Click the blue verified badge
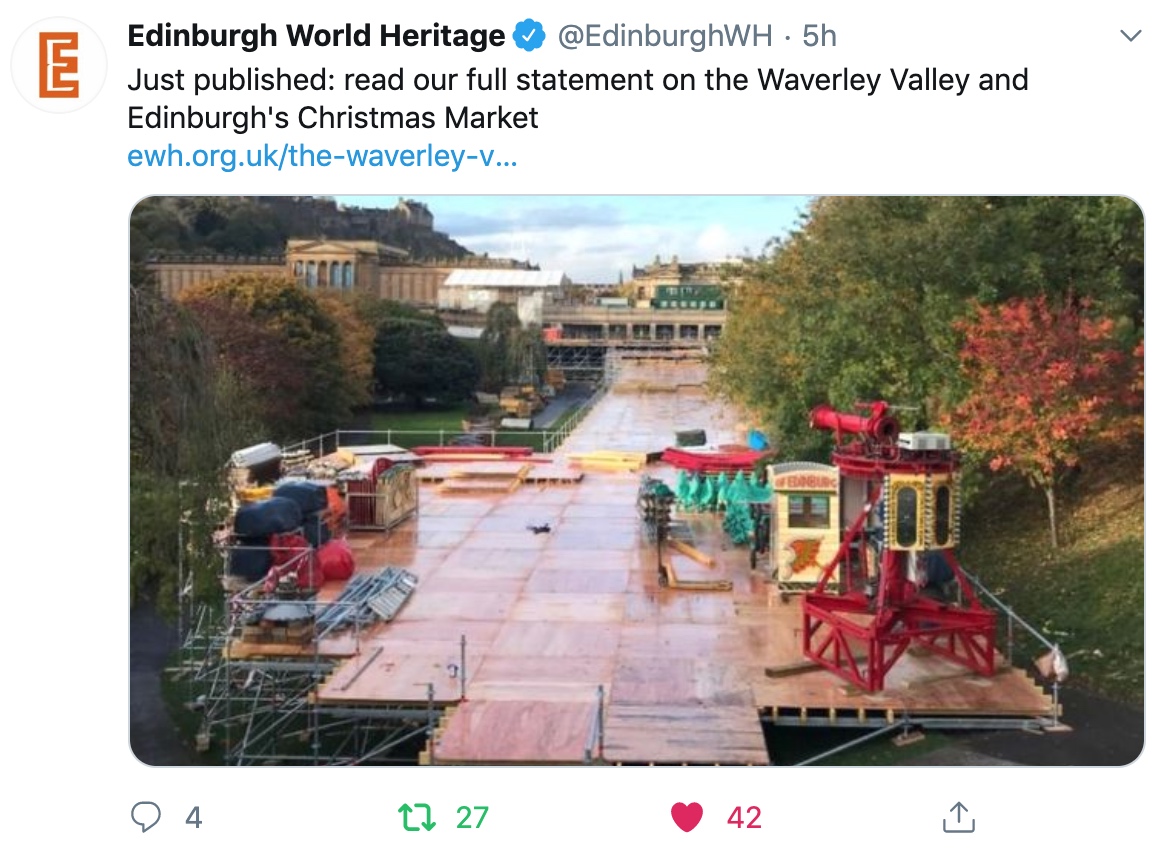 tap(529, 36)
